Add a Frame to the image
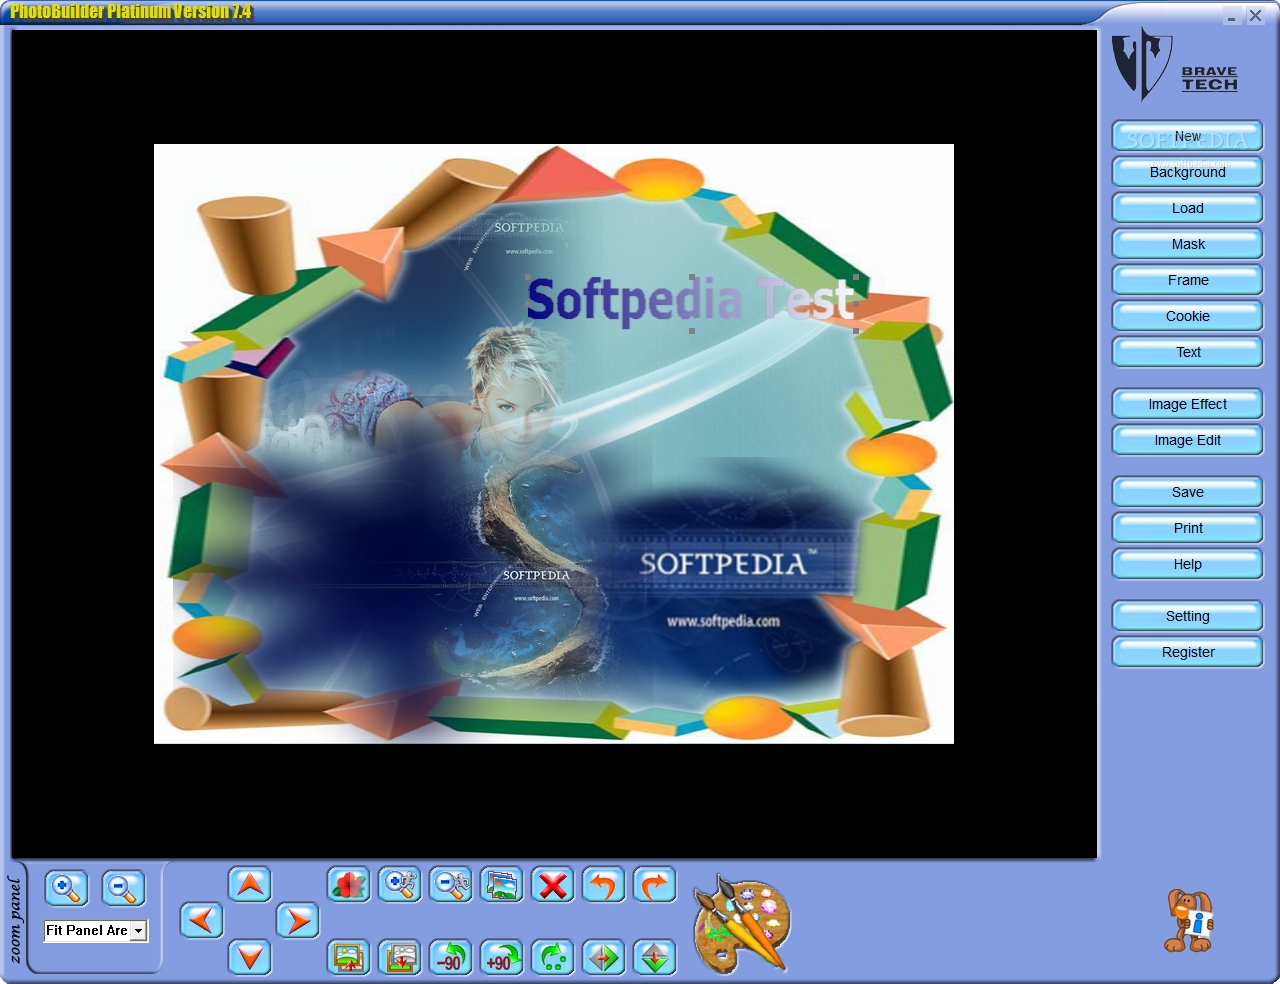Screen dimensions: 1280x984 pyautogui.click(x=1188, y=280)
